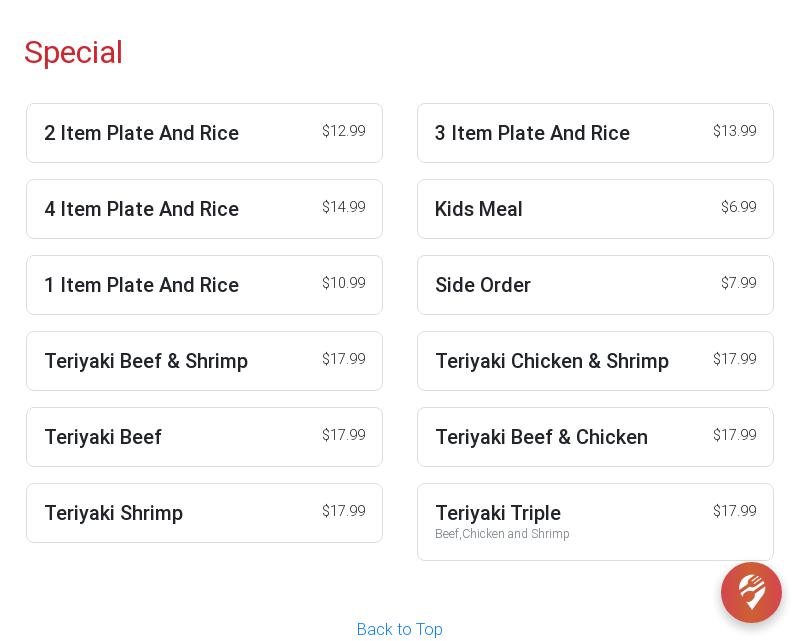Image resolution: width=800 pixels, height=641 pixels.
Task: Click the $12.99 price label
Action: tap(343, 131)
